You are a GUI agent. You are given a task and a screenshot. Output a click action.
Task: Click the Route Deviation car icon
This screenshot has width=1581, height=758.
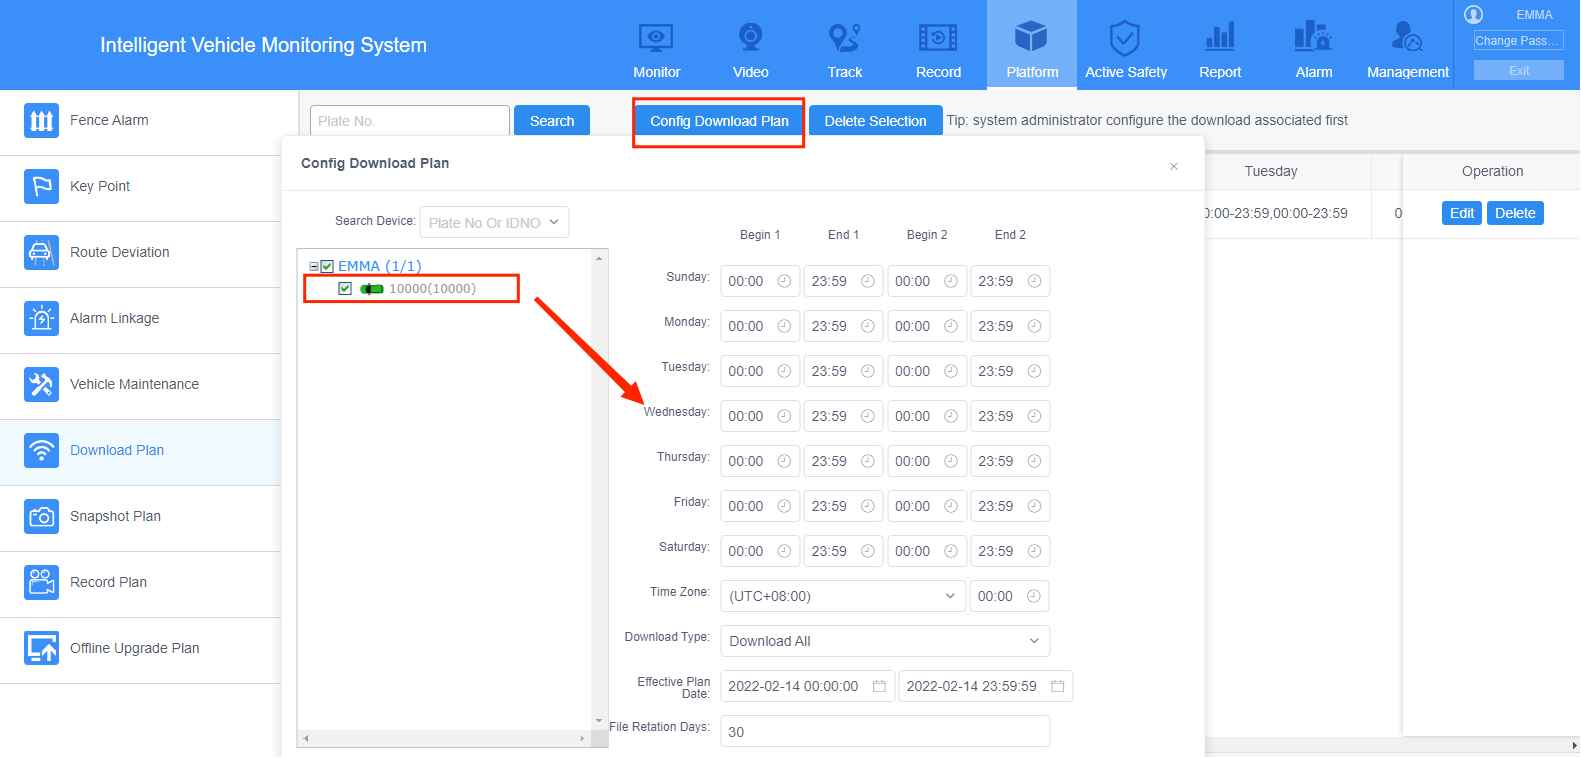[41, 253]
